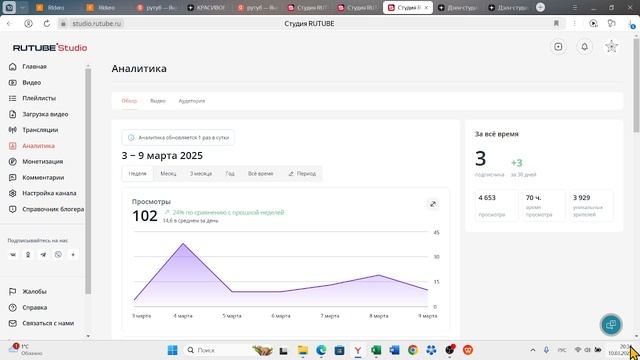Screen dimensions: 640x360
Task: Switch to the Видео analytics tab
Action: click(x=158, y=101)
